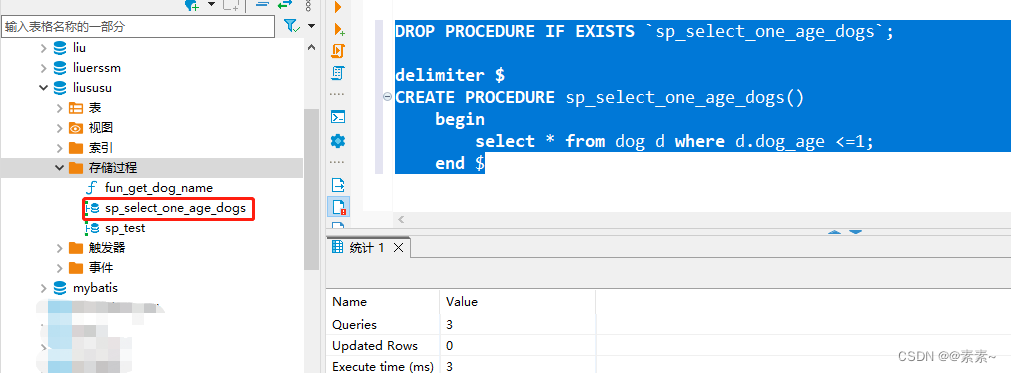
Task: Select the 触发器 folder
Action: [107, 247]
